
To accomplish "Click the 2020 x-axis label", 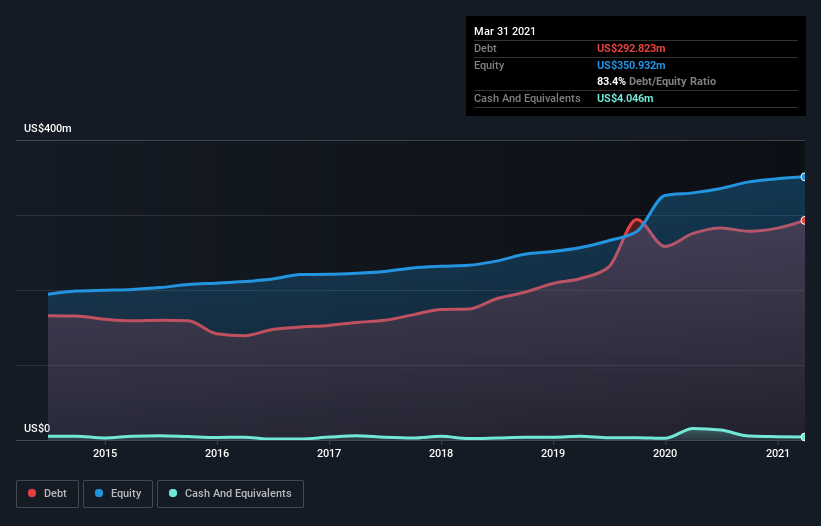I will pos(665,453).
